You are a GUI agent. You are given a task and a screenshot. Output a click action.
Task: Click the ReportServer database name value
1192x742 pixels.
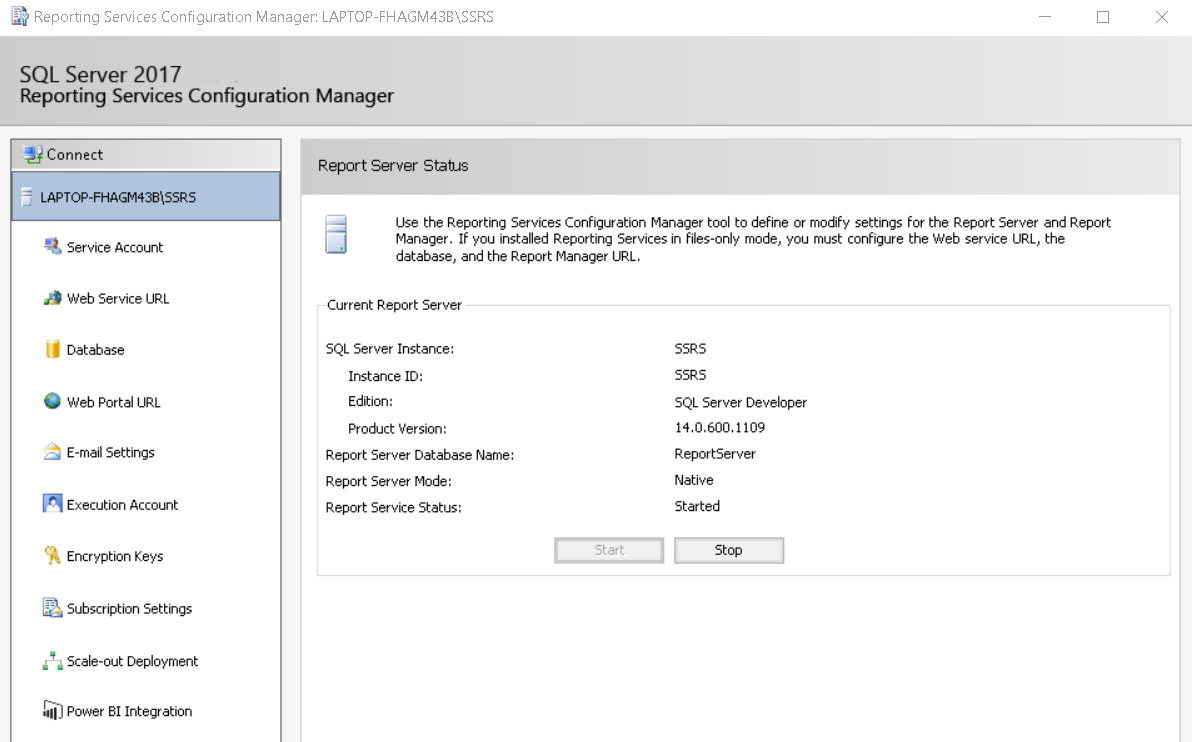[x=715, y=454]
